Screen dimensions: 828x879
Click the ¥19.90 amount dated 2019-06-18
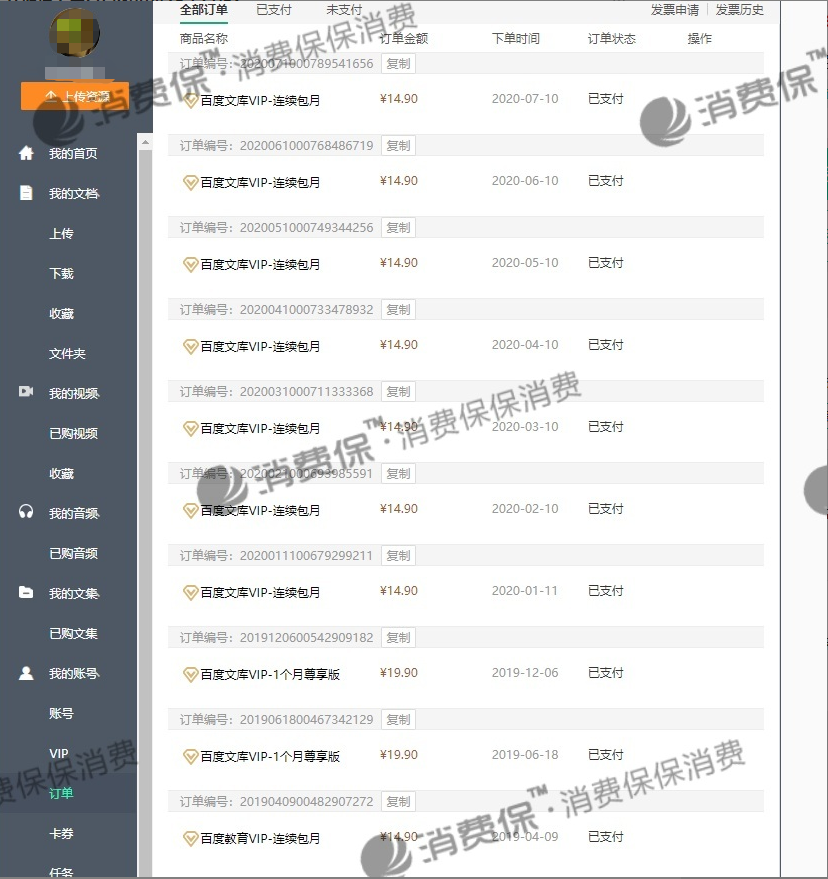pos(399,755)
